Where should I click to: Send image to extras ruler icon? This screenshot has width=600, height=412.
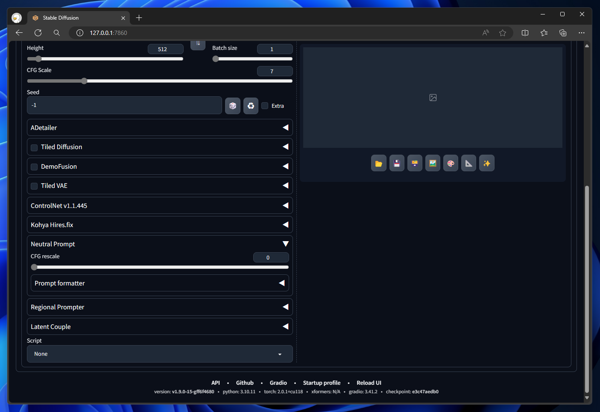pos(468,163)
